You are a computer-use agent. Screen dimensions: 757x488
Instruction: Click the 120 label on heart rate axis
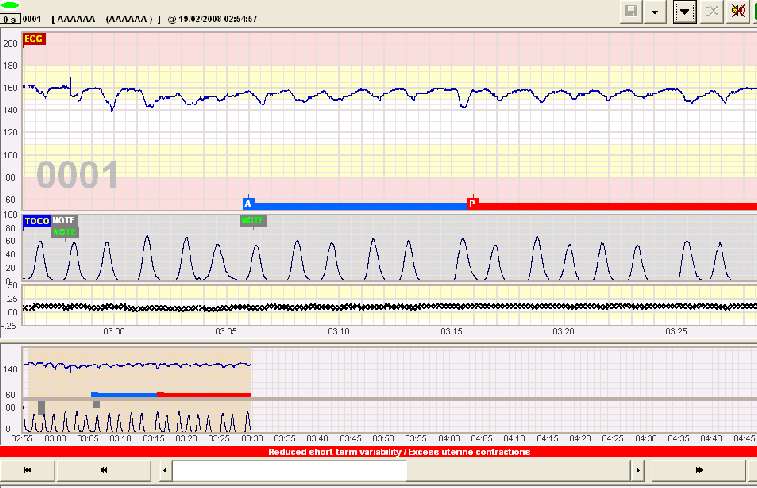coord(10,132)
